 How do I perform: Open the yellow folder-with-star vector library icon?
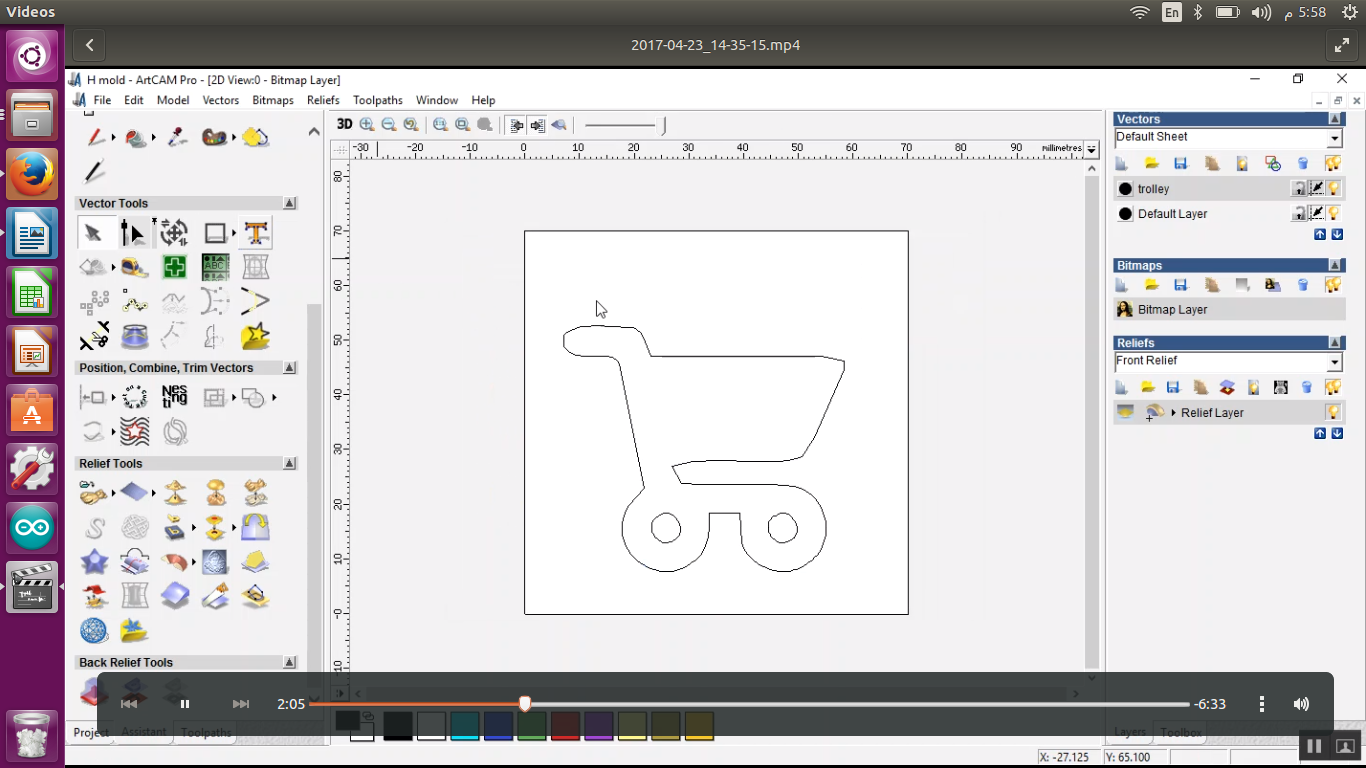pyautogui.click(x=256, y=336)
